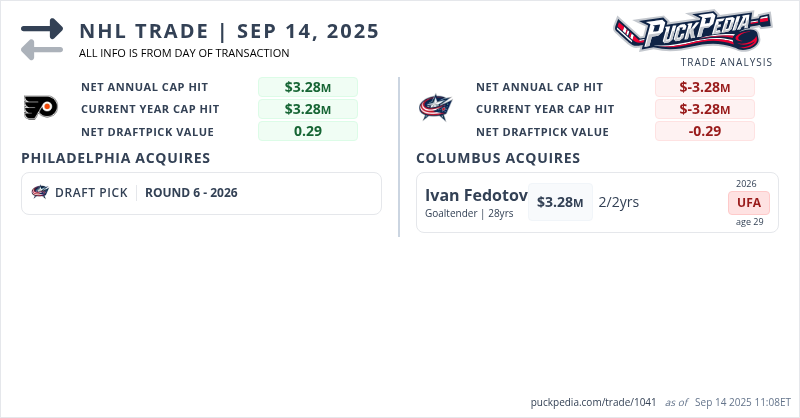
Task: Click Columbus current year cap hit value
Action: coord(705,109)
